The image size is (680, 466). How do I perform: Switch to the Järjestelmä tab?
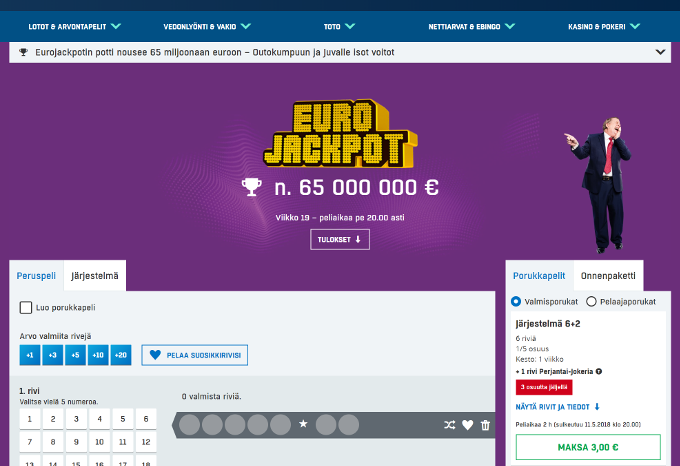coord(95,276)
